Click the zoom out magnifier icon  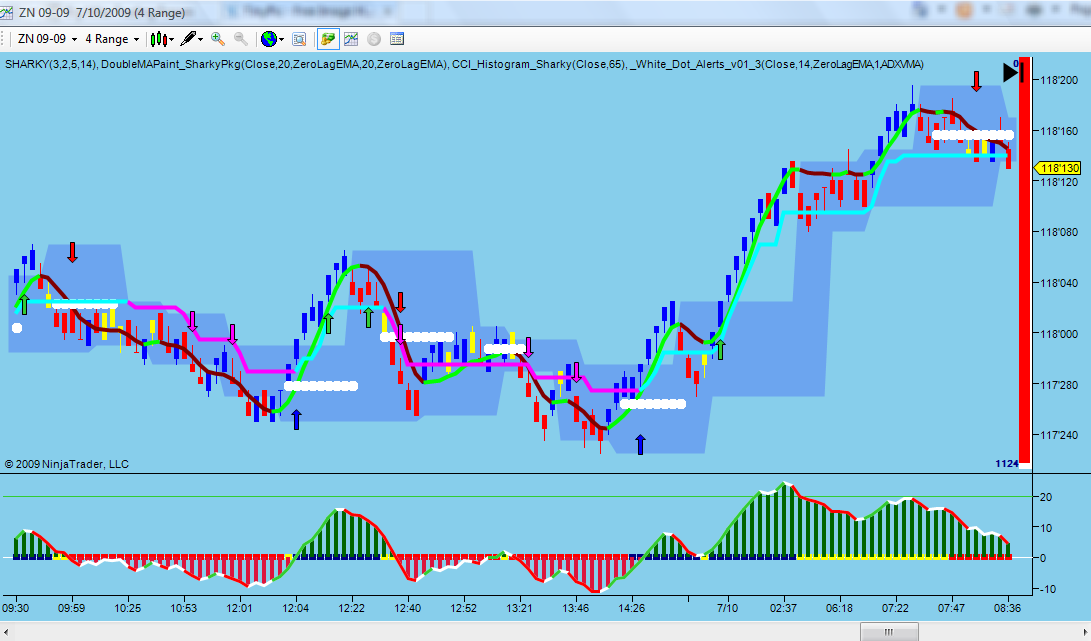[241, 39]
